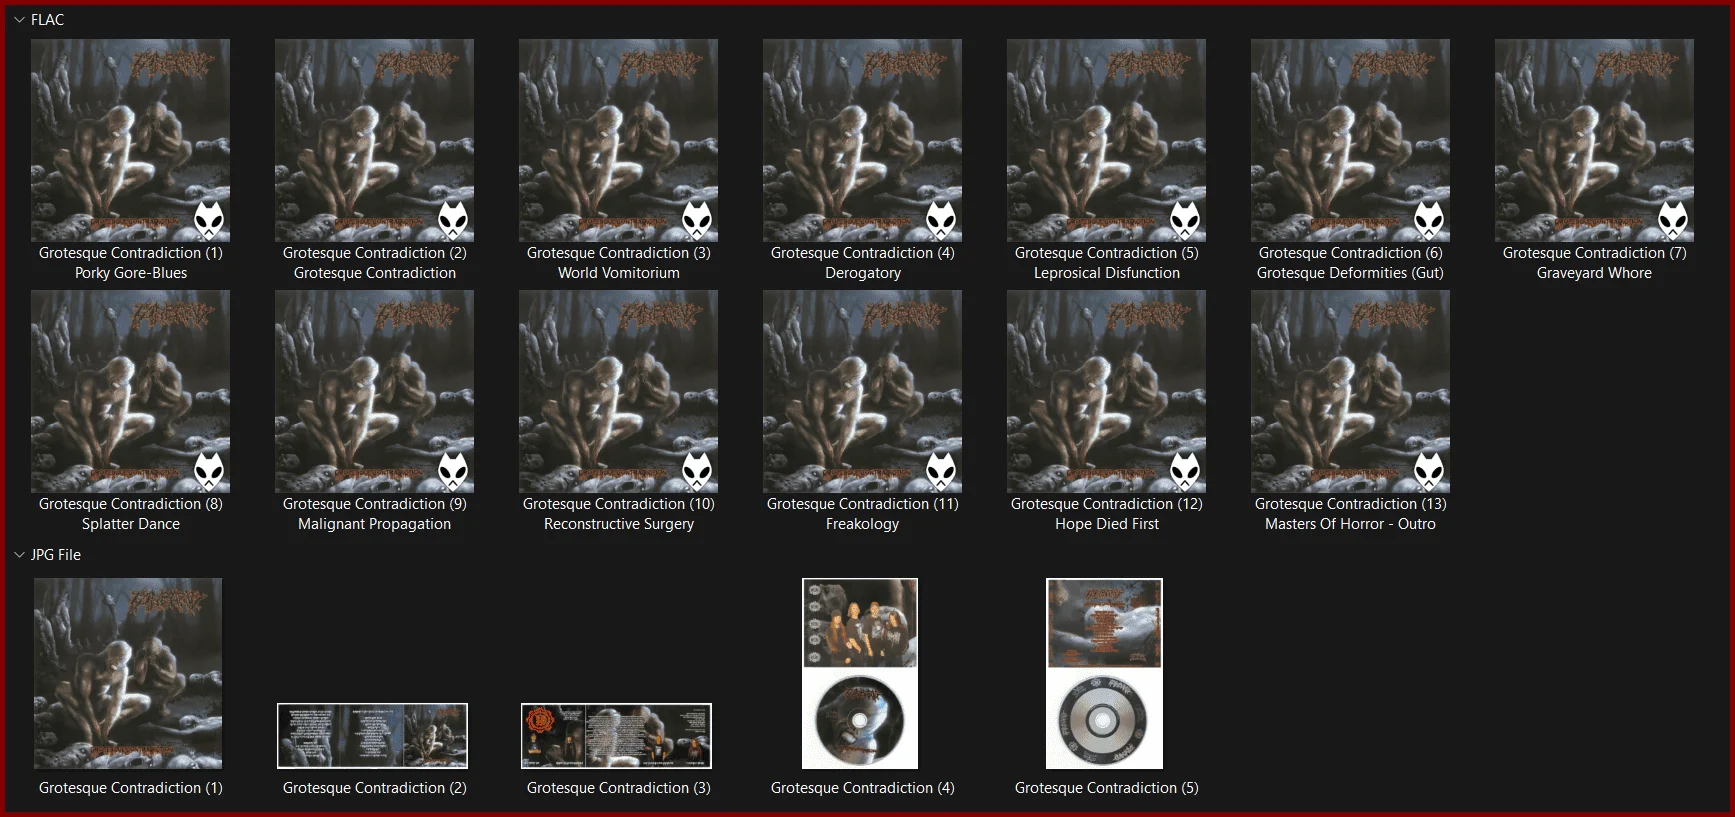The height and width of the screenshot is (817, 1735).
Task: Select Grotesque Deformities (Gut) FLAC icon
Action: pyautogui.click(x=1351, y=140)
